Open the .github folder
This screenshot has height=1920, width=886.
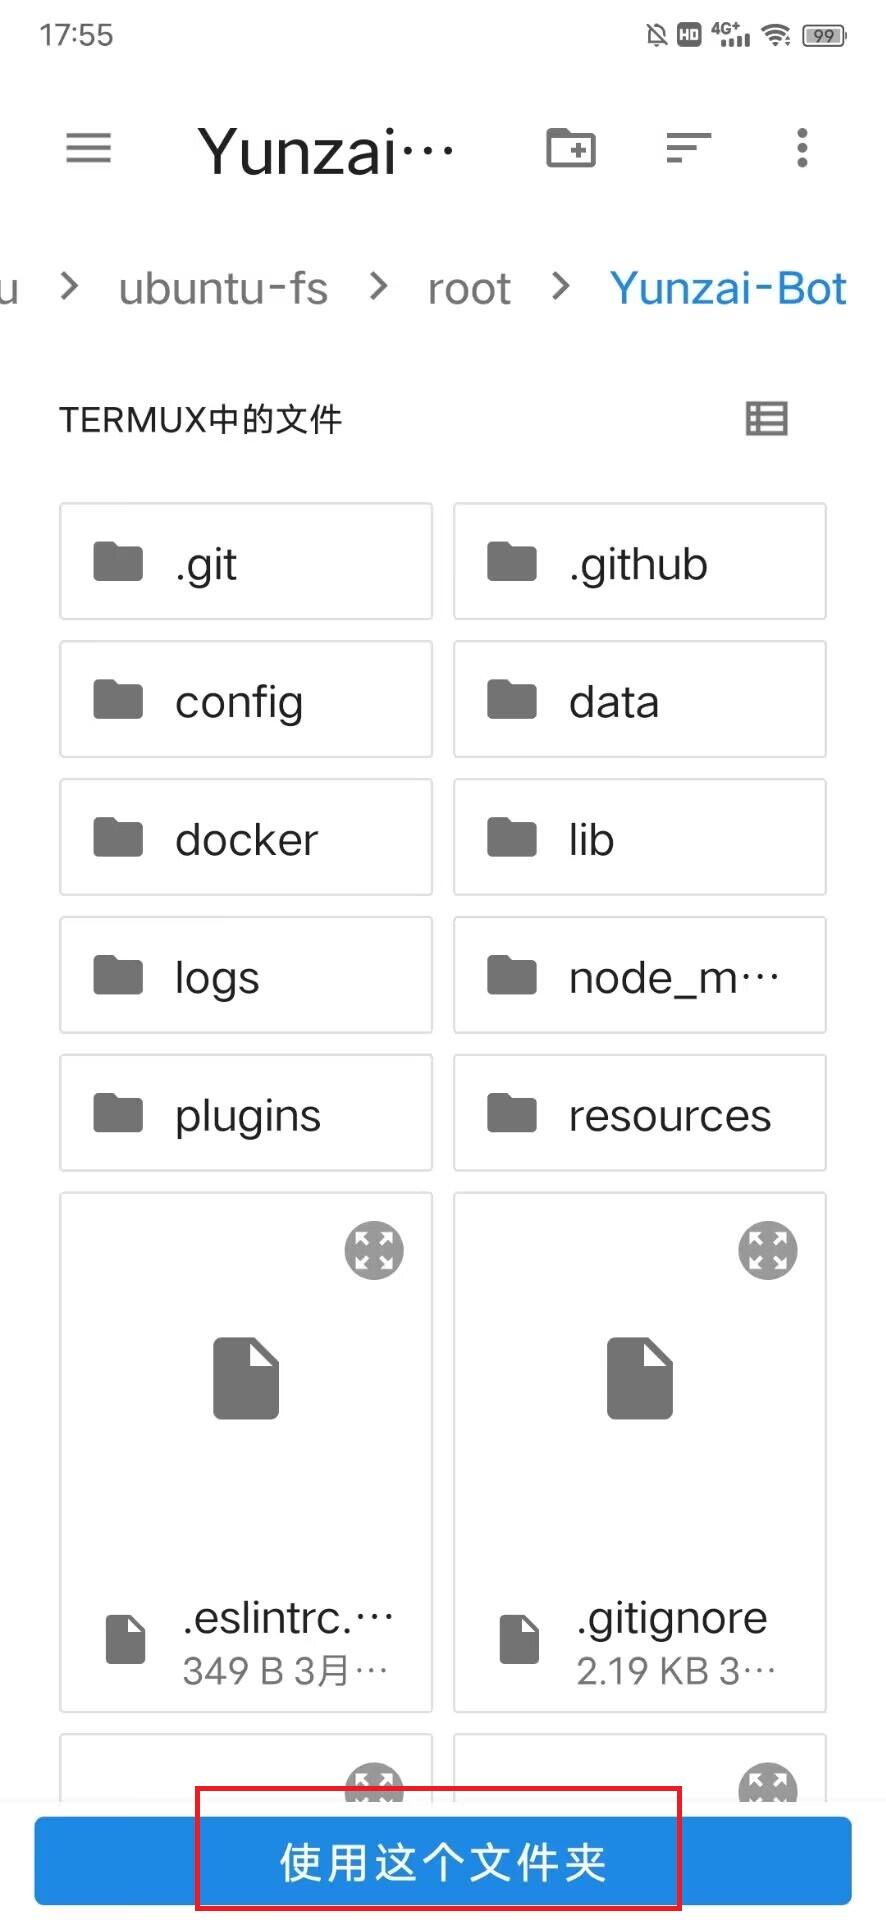tap(640, 562)
